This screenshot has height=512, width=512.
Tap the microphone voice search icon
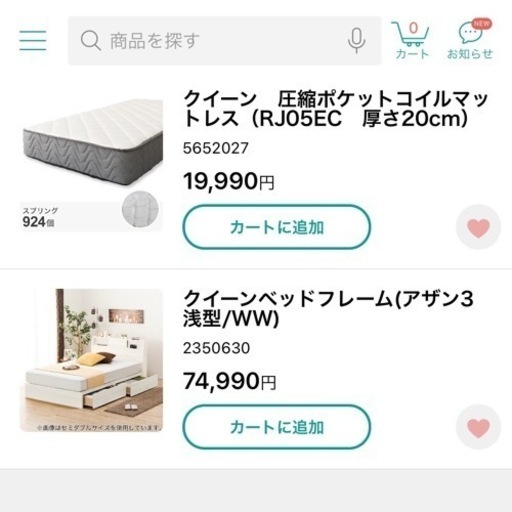pos(356,41)
